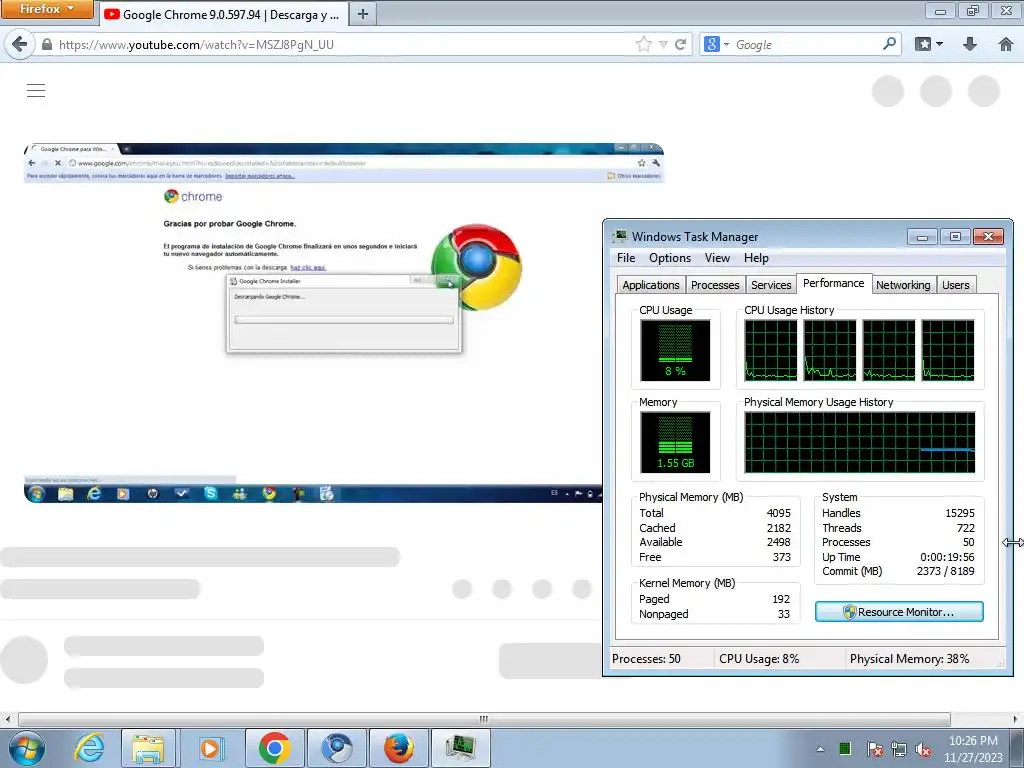1024x768 pixels.
Task: Click muted volume tray icon
Action: tap(923, 749)
